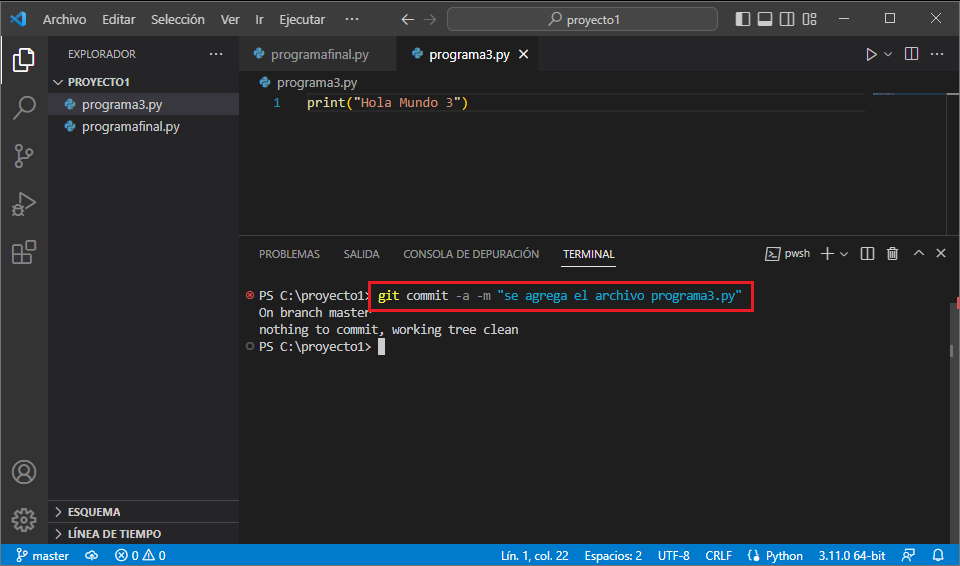Screen dimensions: 960x566
Task: Open the Accounts menu icon
Action: click(24, 472)
